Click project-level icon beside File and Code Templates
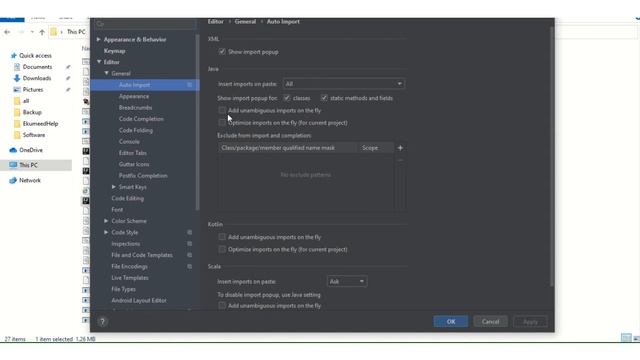Screen dimensions: 640x360 click(x=190, y=255)
